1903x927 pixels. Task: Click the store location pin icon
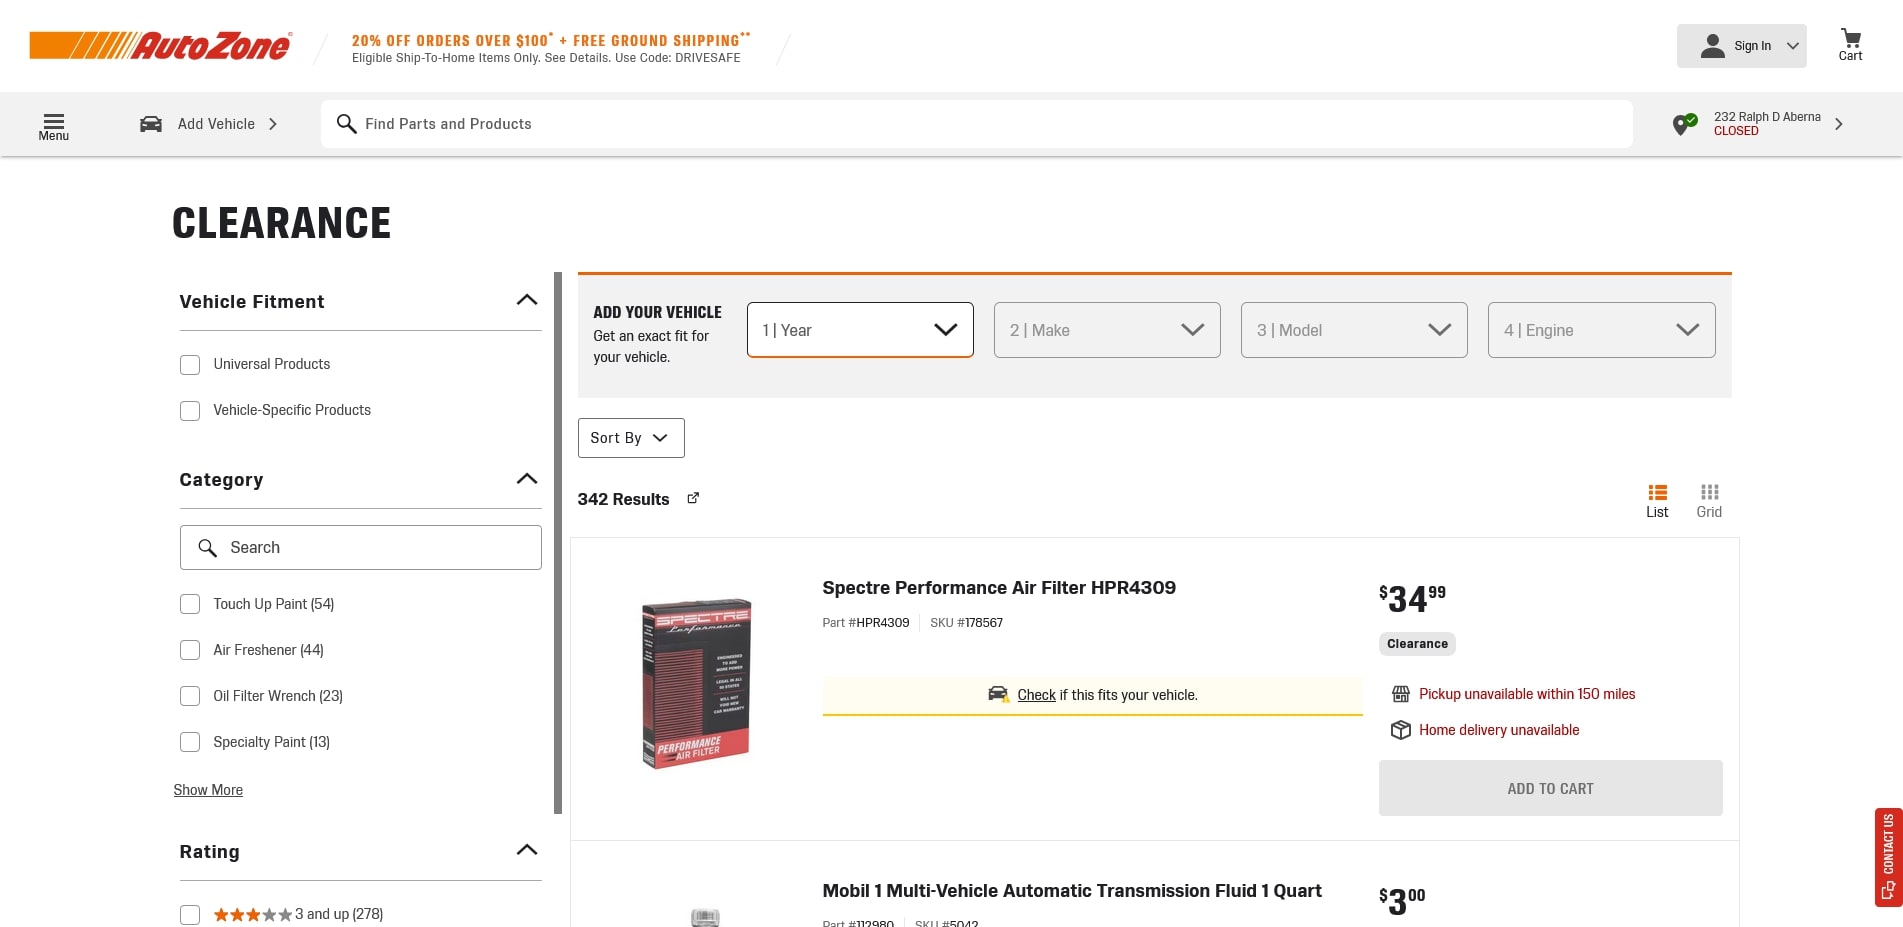tap(1684, 124)
